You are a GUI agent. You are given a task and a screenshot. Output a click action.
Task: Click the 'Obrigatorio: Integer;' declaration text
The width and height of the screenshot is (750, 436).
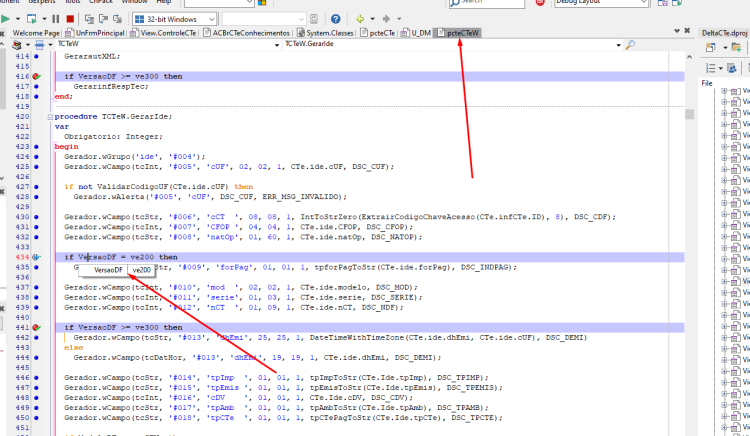[113, 137]
